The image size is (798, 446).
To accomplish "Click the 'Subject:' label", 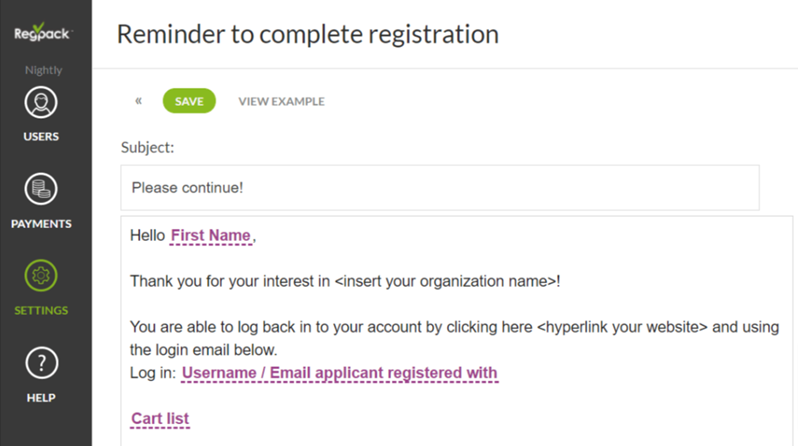I will 147,147.
